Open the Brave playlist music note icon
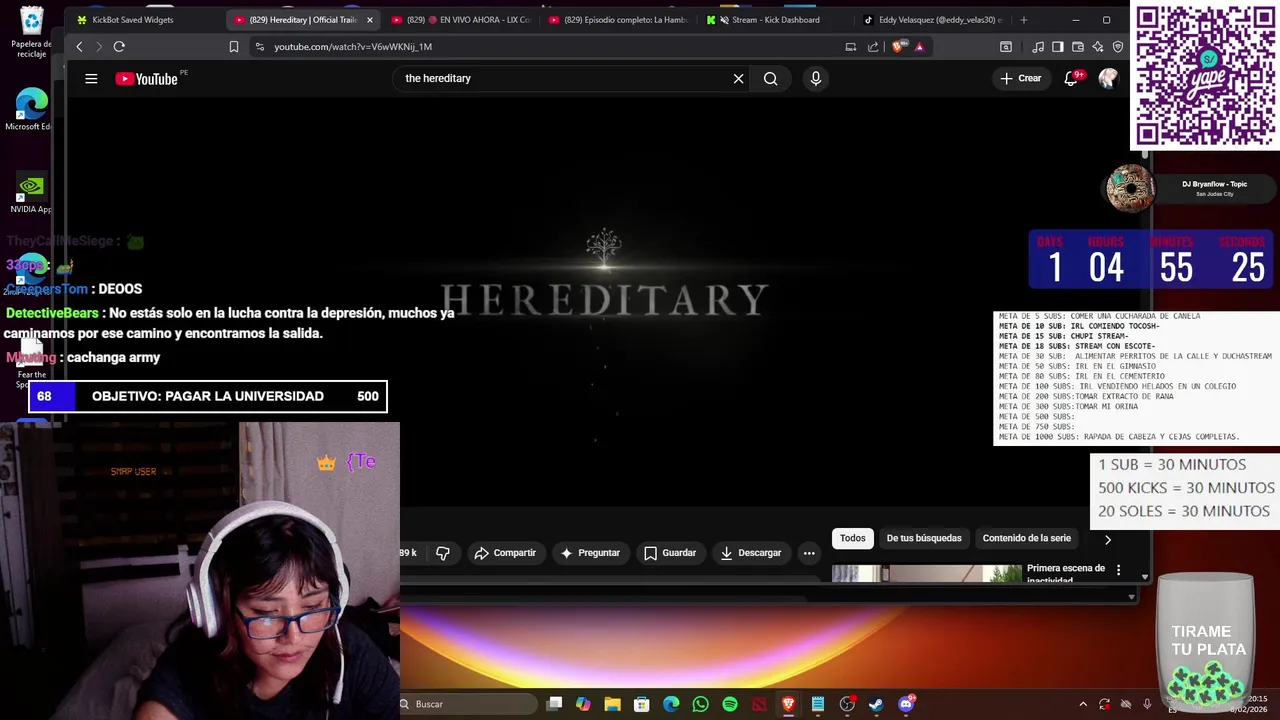Screen dimensions: 1280x720 [x=1037, y=46]
